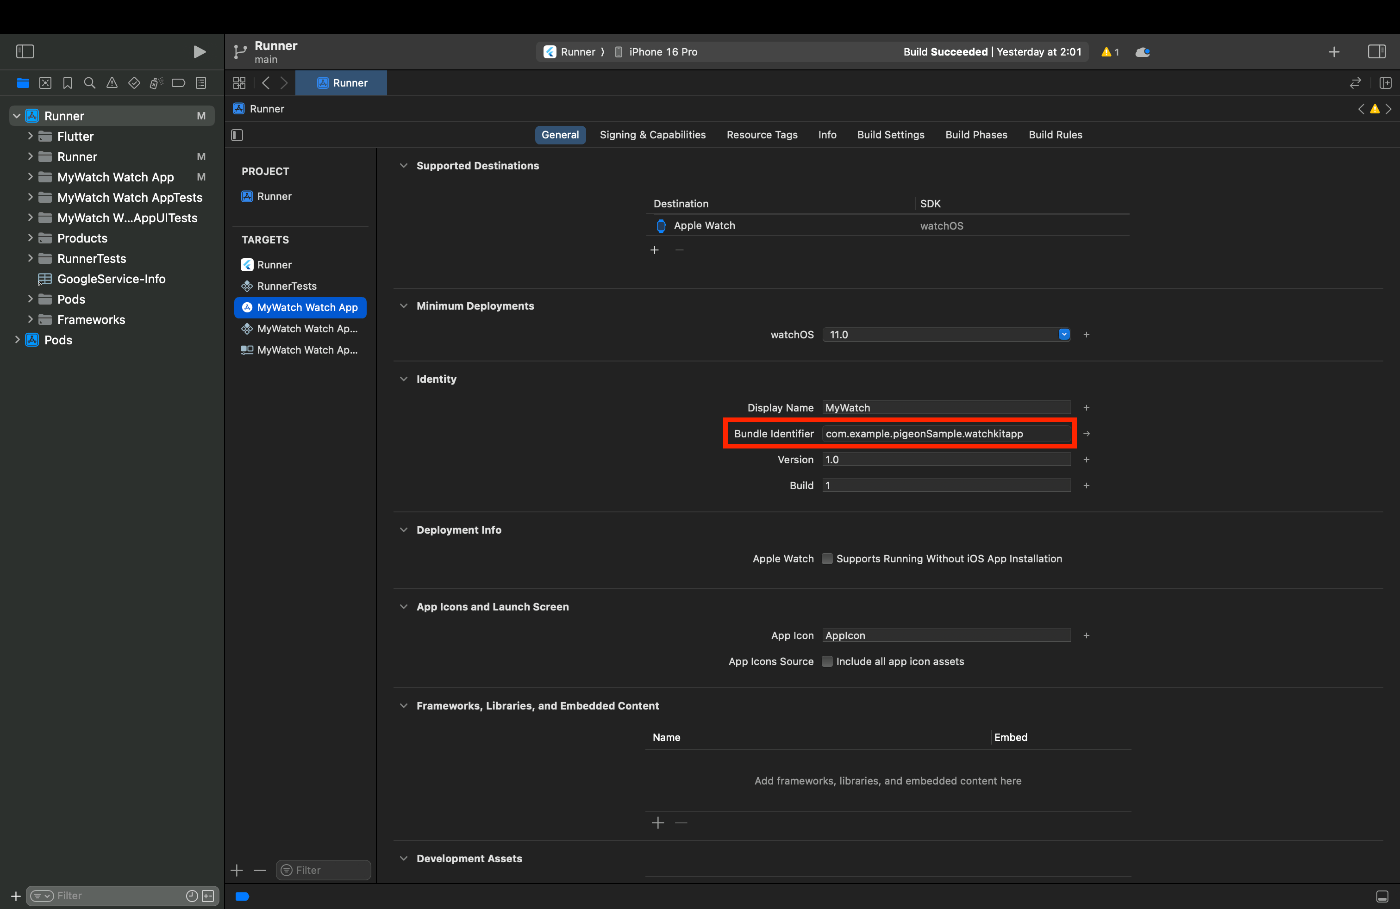
Task: Open the Test navigator diamond icon
Action: tap(134, 83)
